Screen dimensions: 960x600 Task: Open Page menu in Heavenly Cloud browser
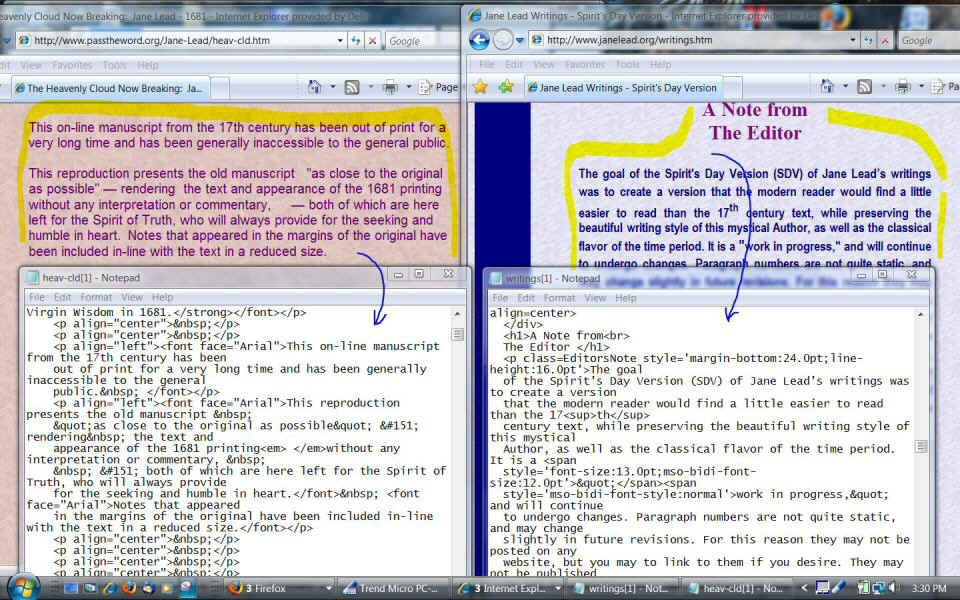[439, 88]
